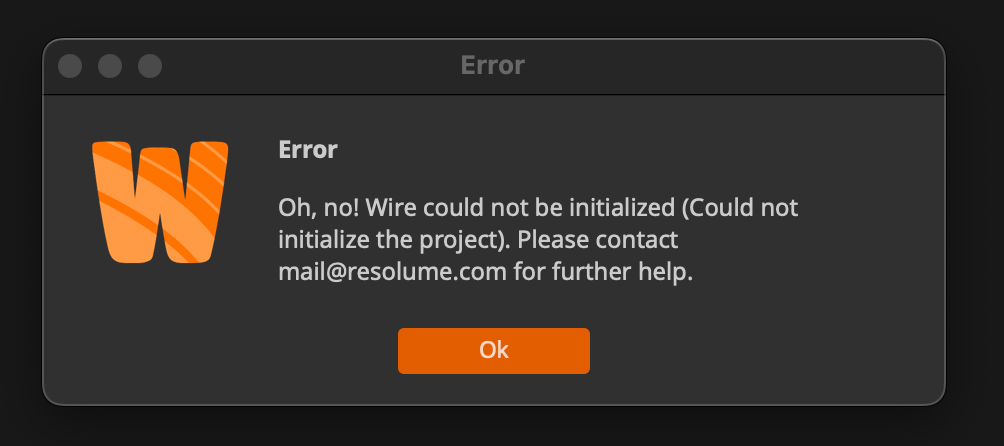1004x446 pixels.
Task: Click the mail@resolume.com email address
Action: (x=393, y=272)
